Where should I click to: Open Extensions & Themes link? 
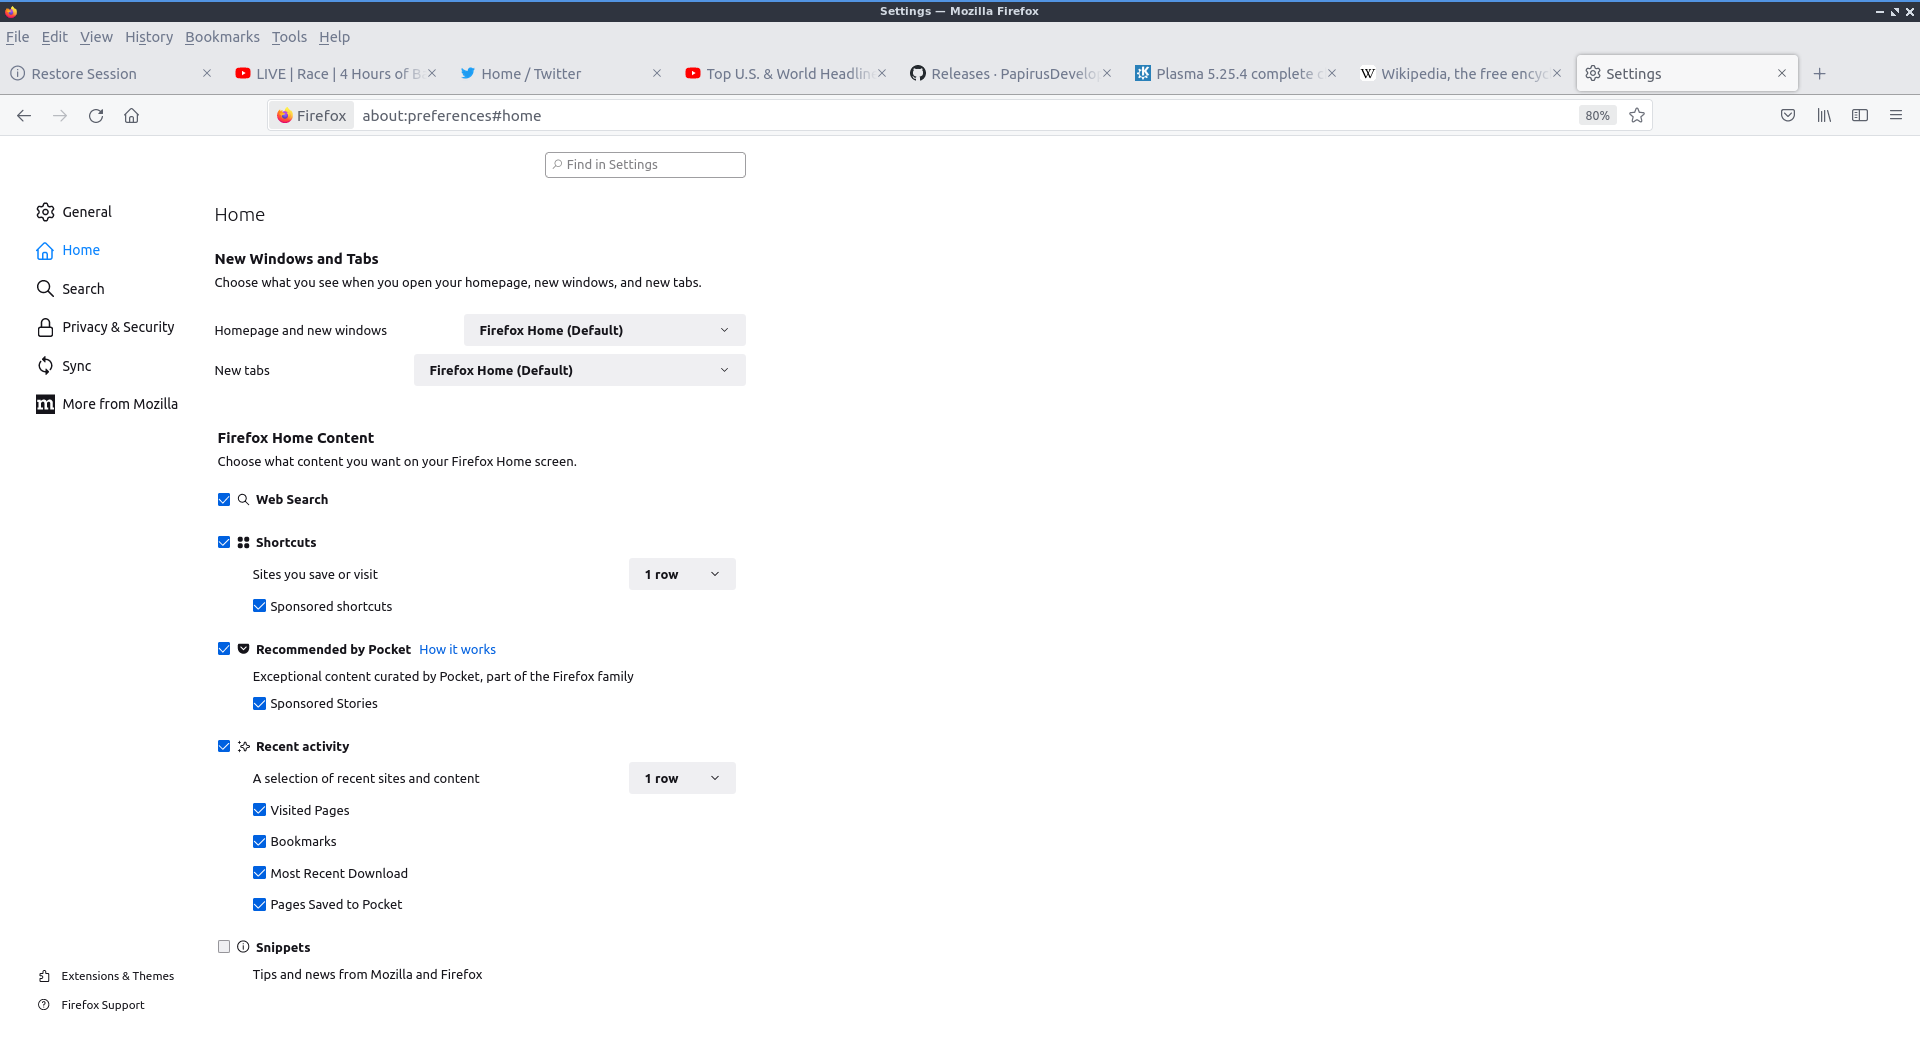click(117, 976)
